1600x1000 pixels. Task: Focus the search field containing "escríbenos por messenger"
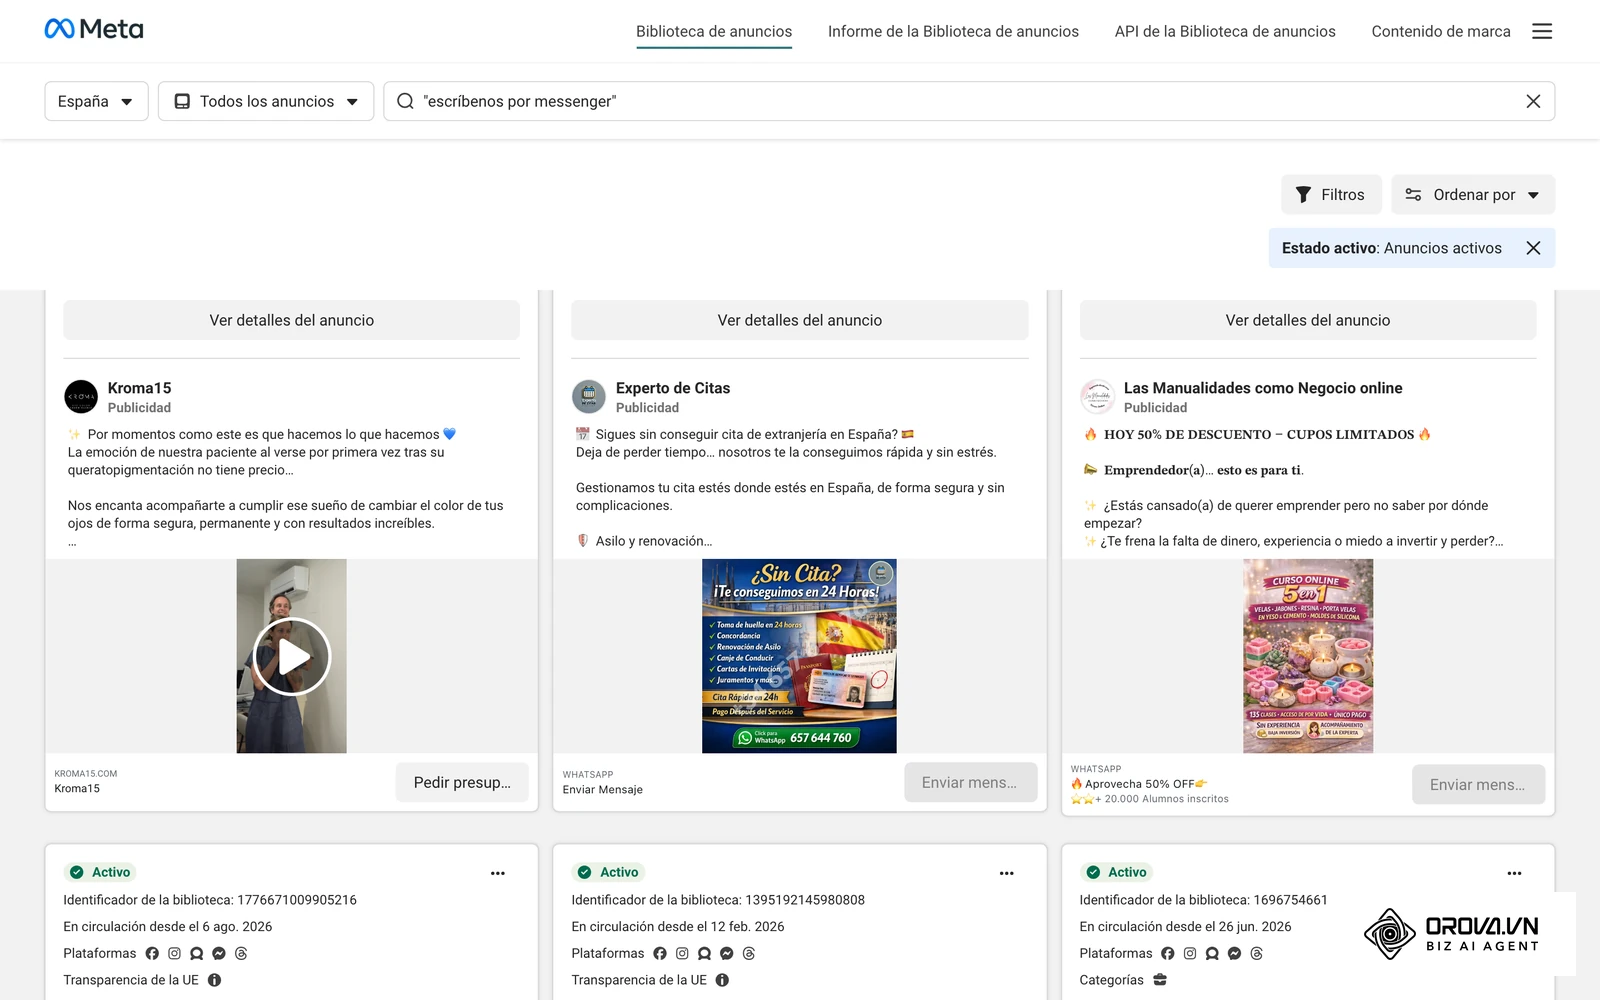pos(969,101)
